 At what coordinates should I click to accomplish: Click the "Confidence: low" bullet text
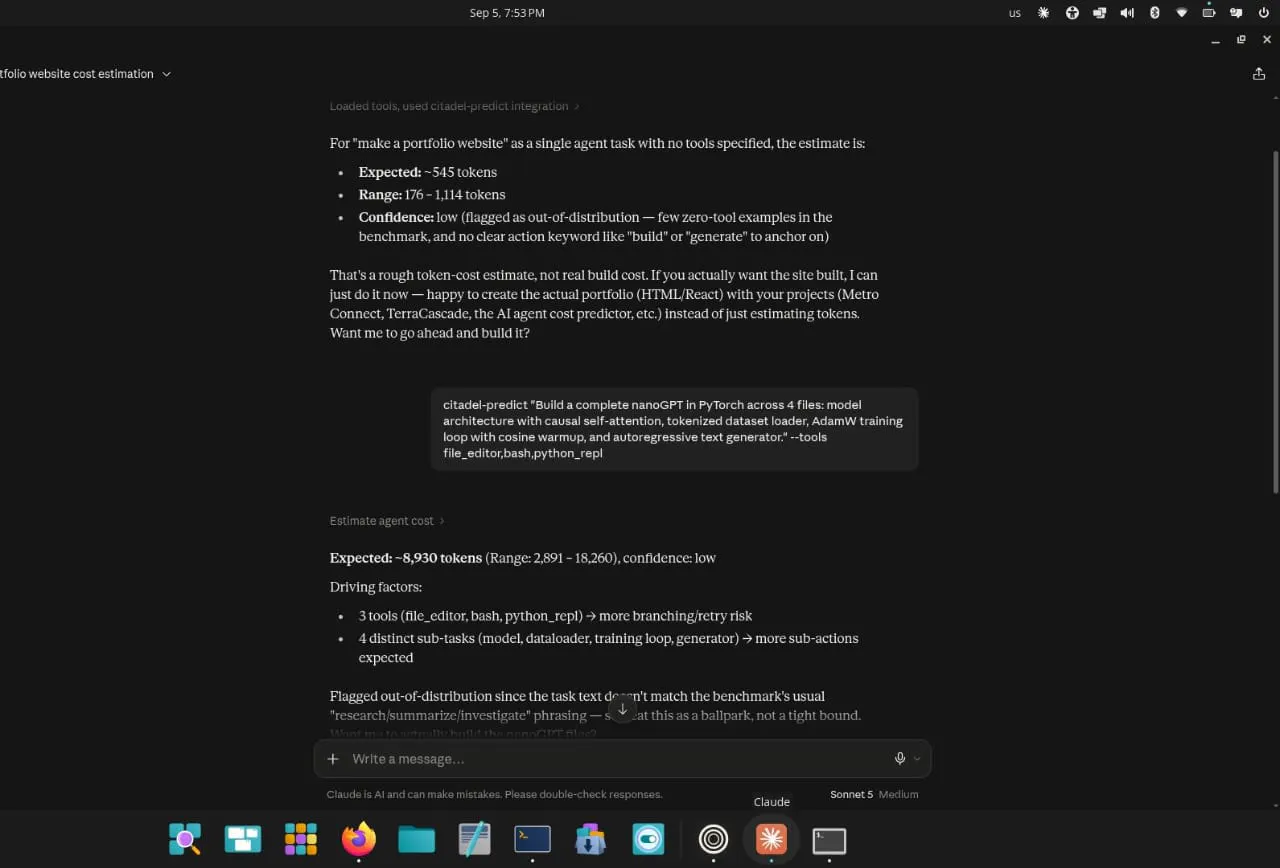pos(596,227)
